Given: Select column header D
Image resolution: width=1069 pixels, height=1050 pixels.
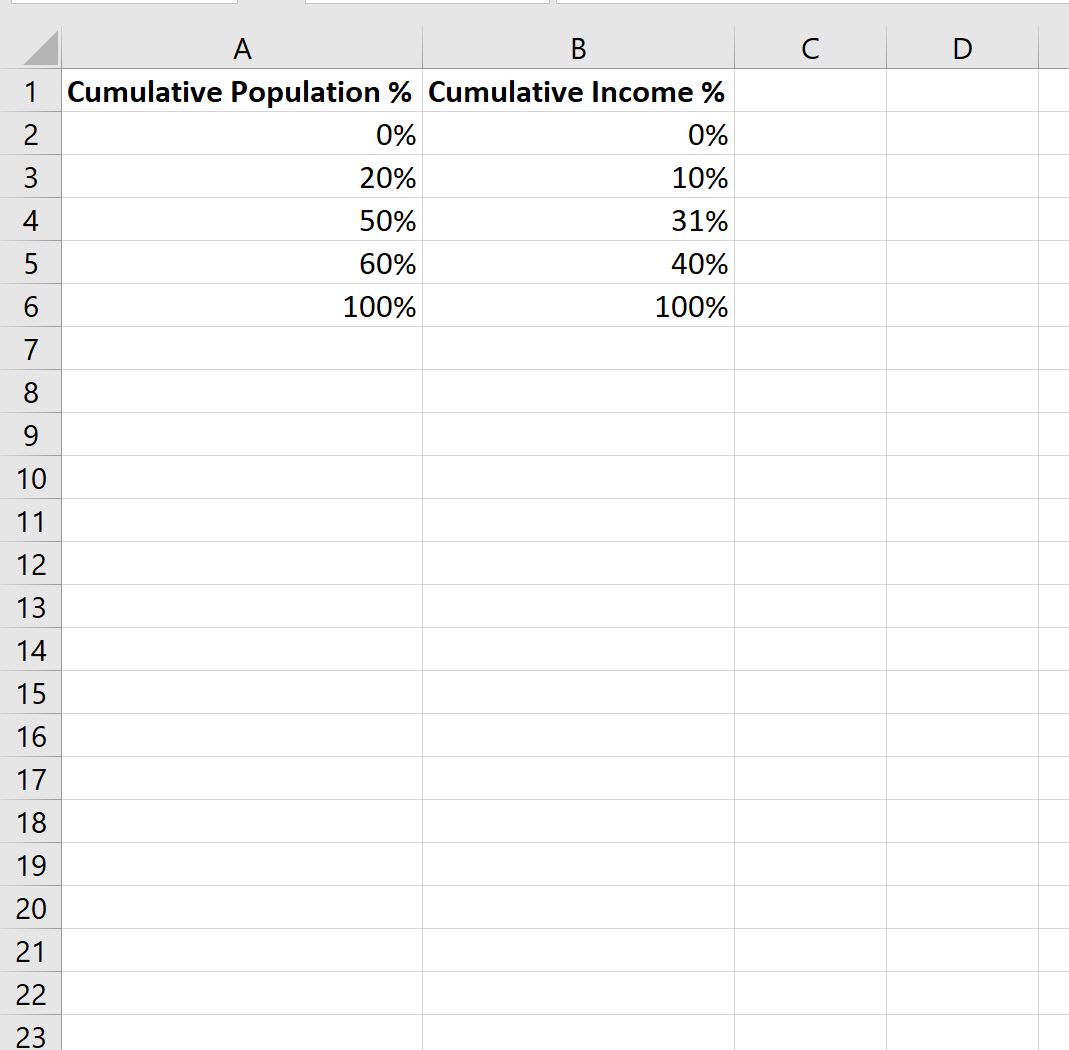Looking at the screenshot, I should point(961,47).
